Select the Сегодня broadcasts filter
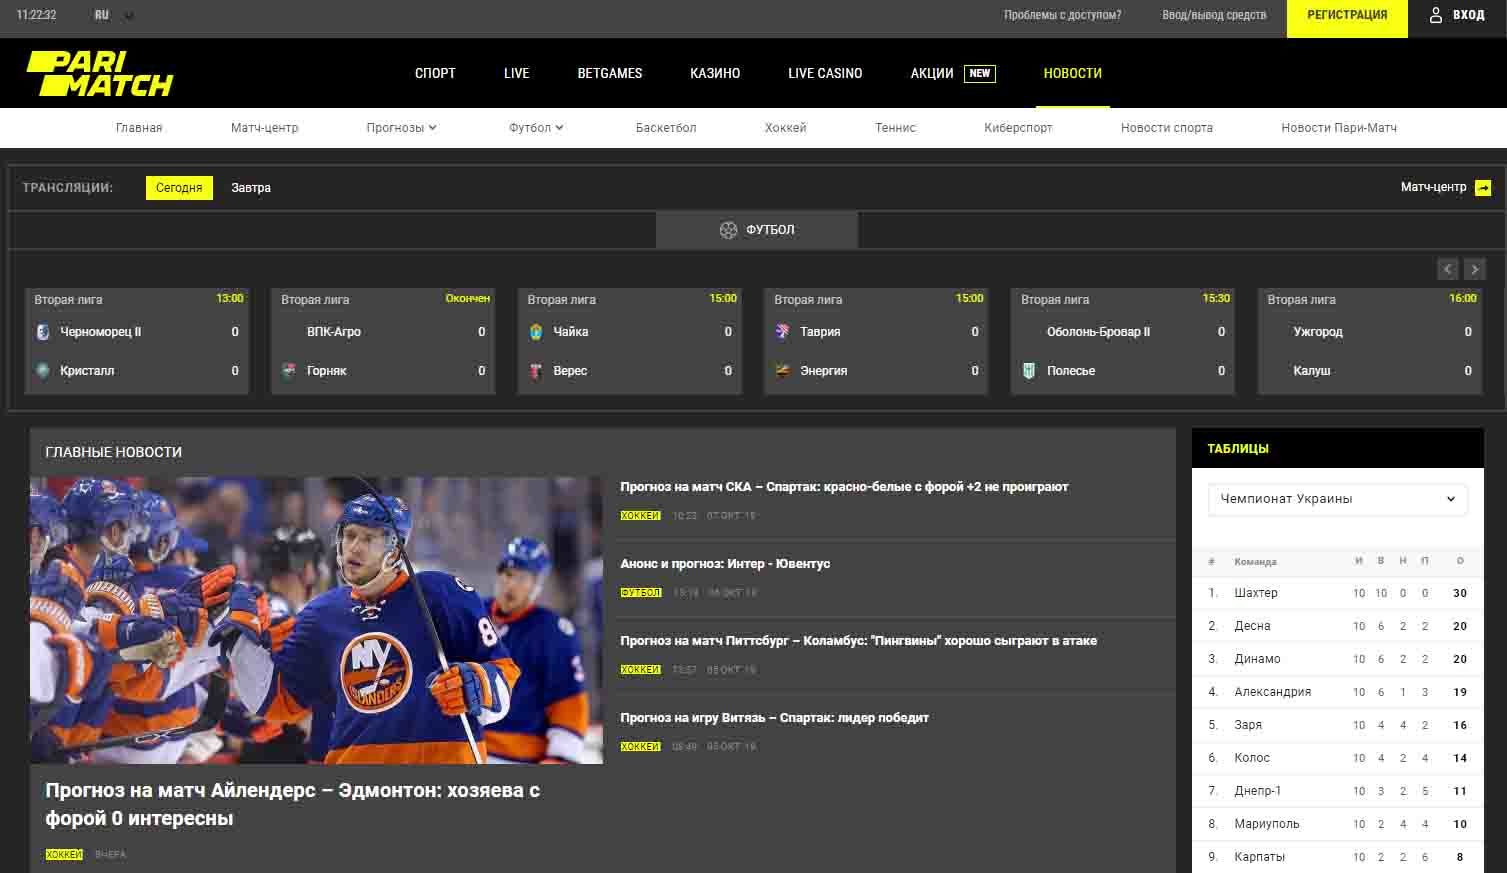1507x873 pixels. 179,188
